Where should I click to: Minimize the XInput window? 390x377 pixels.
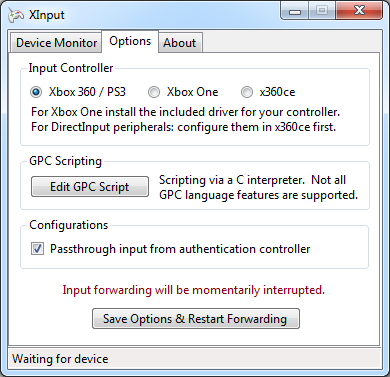295,11
